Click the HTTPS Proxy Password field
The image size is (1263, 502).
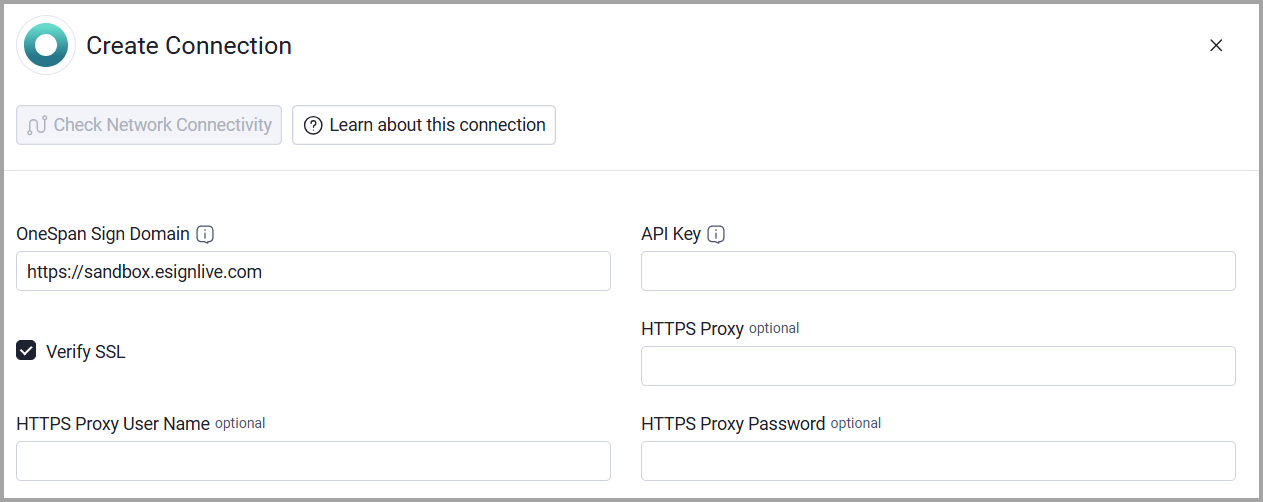(x=938, y=461)
